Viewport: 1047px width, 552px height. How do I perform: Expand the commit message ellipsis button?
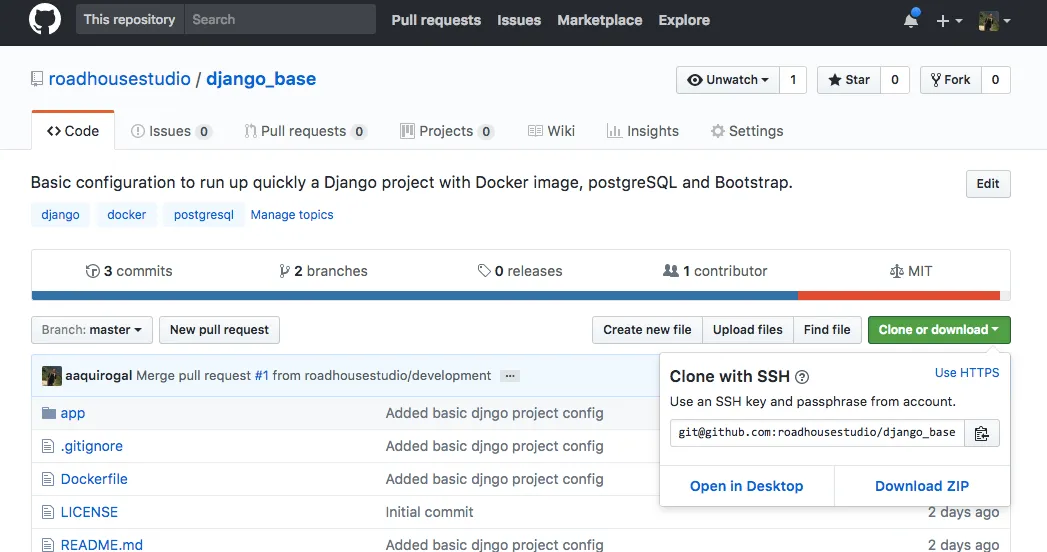(x=510, y=376)
